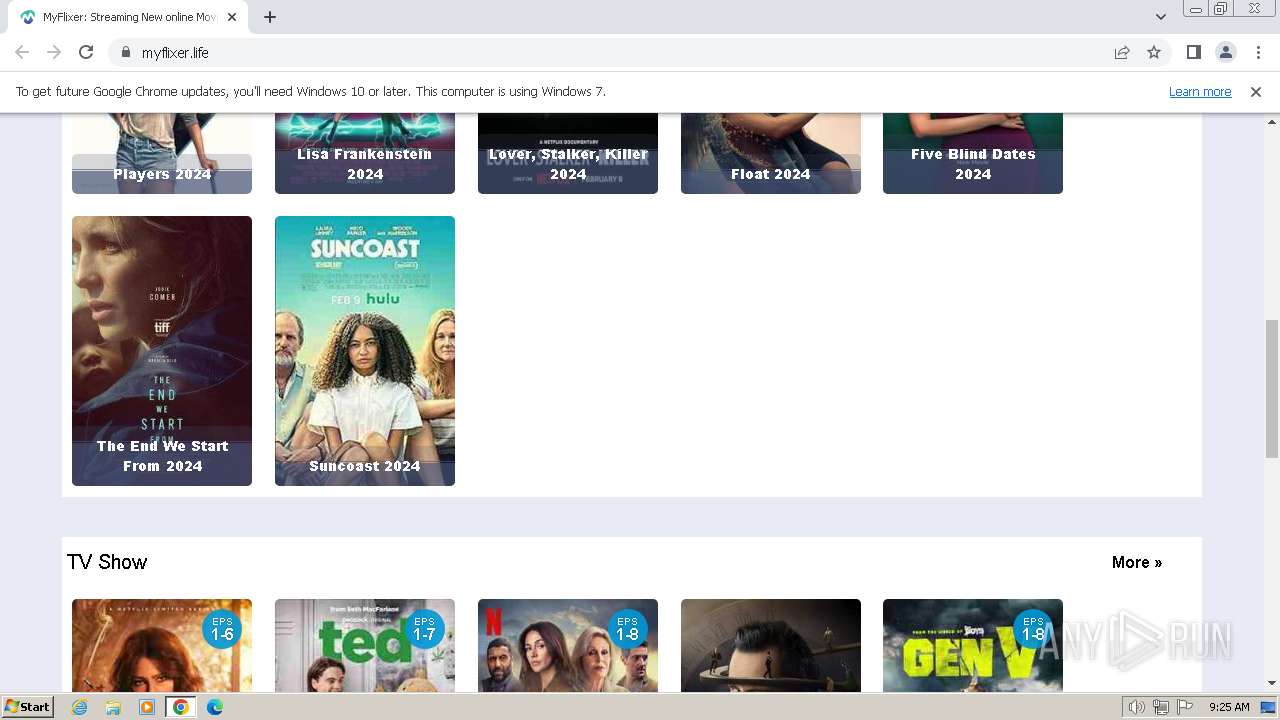This screenshot has height=720, width=1280.
Task: Select Chrome in the taskbar
Action: point(181,707)
